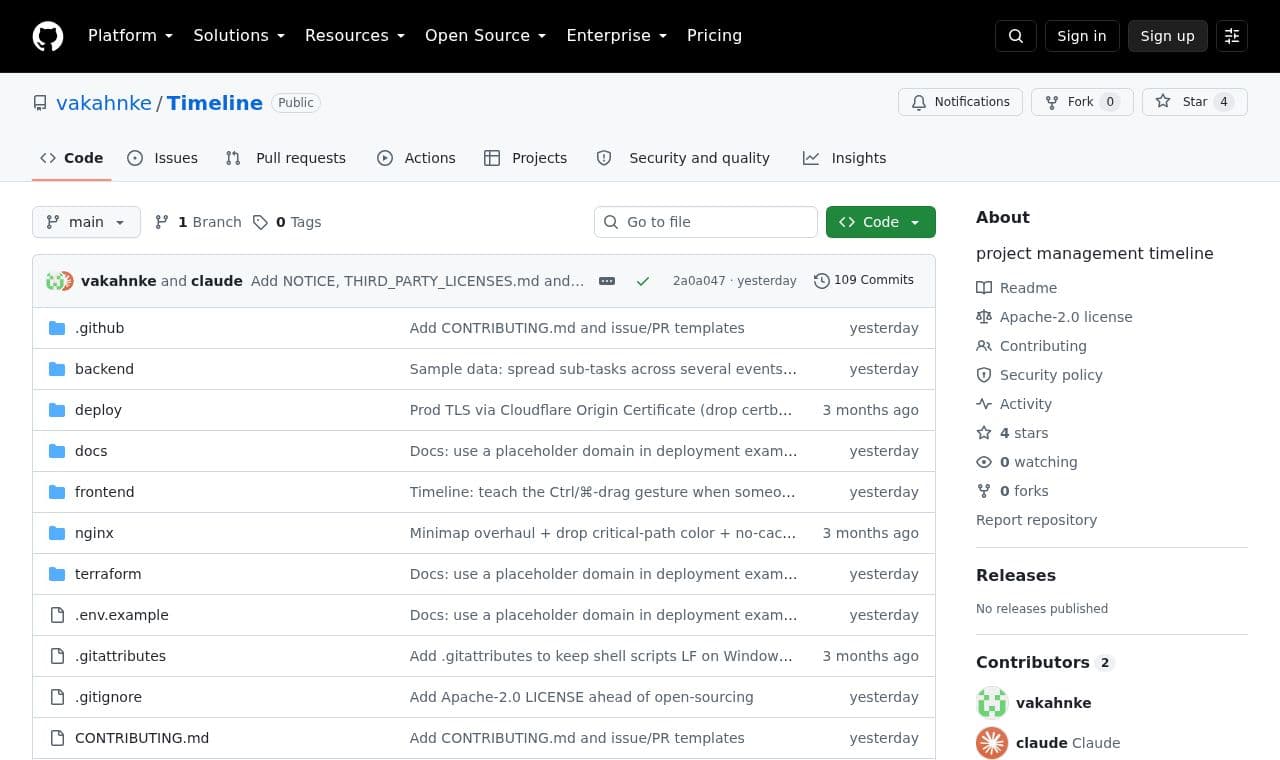Click the vakahnke owner link in the title
The width and height of the screenshot is (1280, 760).
pos(104,103)
